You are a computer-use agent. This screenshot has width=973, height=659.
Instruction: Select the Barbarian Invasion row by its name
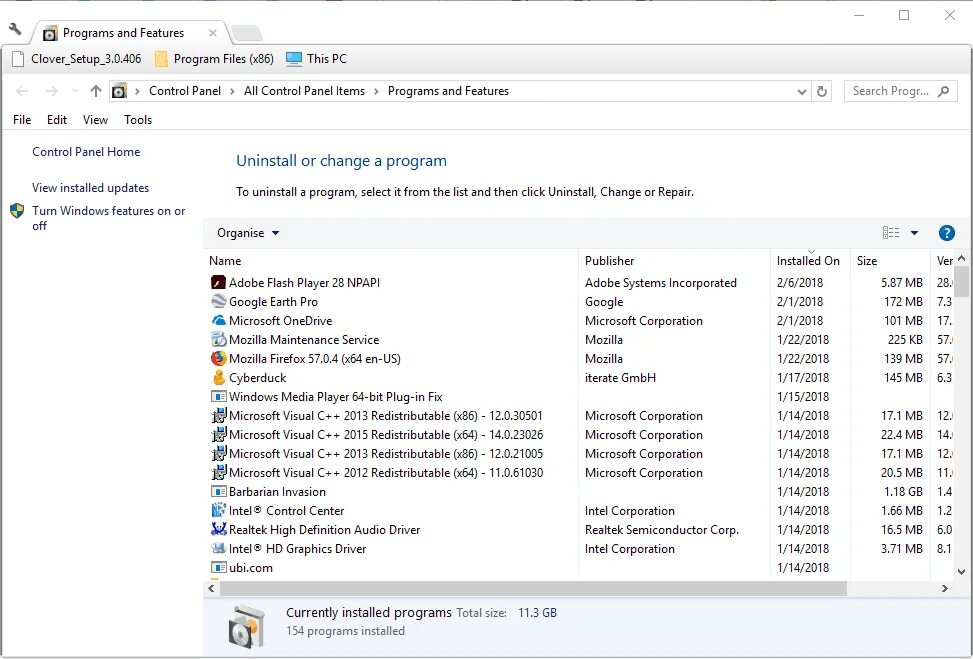pyautogui.click(x=277, y=491)
